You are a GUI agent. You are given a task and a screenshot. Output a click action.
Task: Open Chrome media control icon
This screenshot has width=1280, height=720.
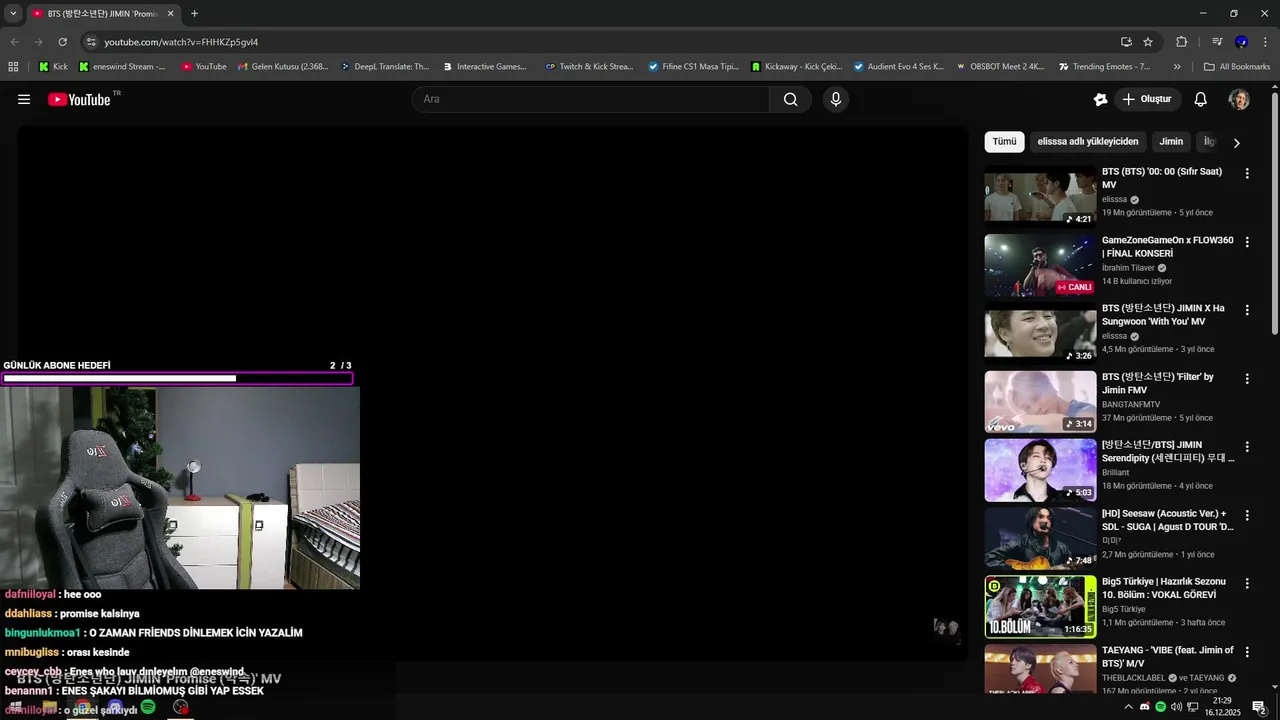click(1217, 42)
